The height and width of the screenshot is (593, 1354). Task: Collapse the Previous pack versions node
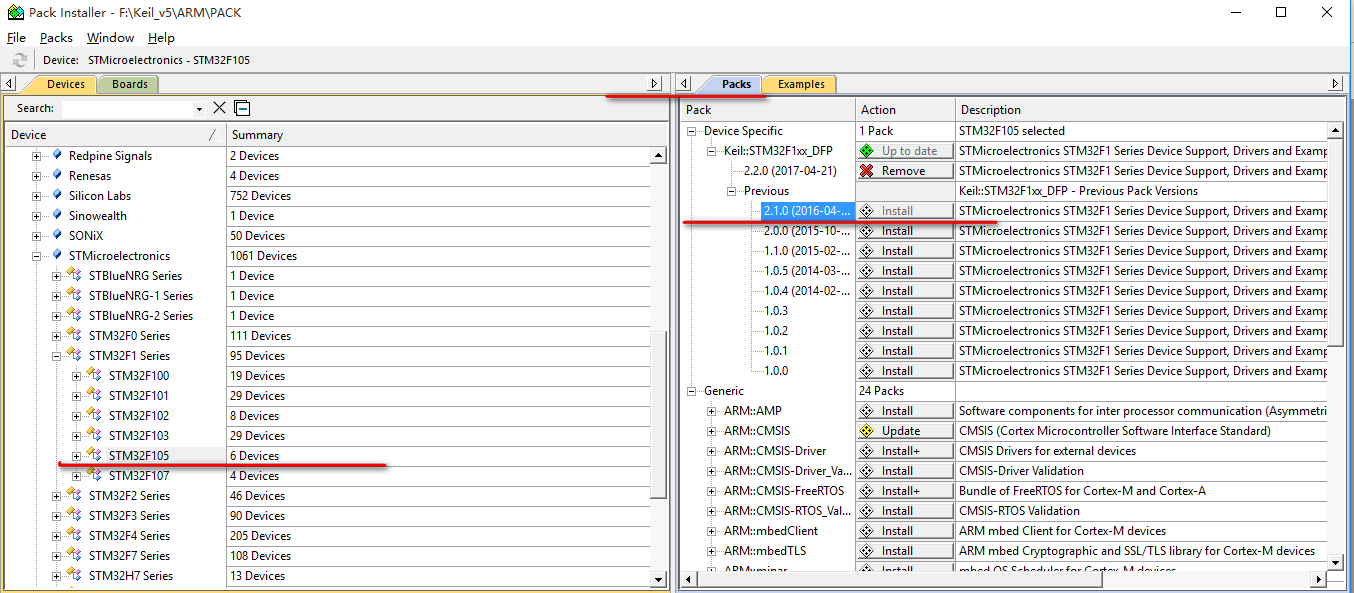click(x=731, y=191)
